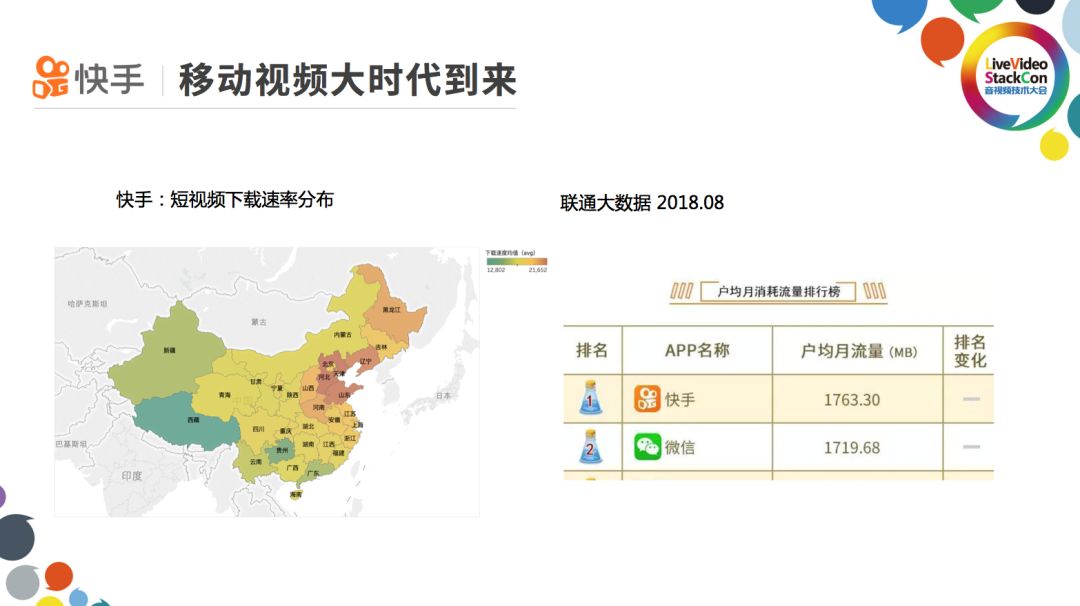The width and height of the screenshot is (1080, 606).
Task: Click the 蒙古 country label on the map
Action: 258,322
